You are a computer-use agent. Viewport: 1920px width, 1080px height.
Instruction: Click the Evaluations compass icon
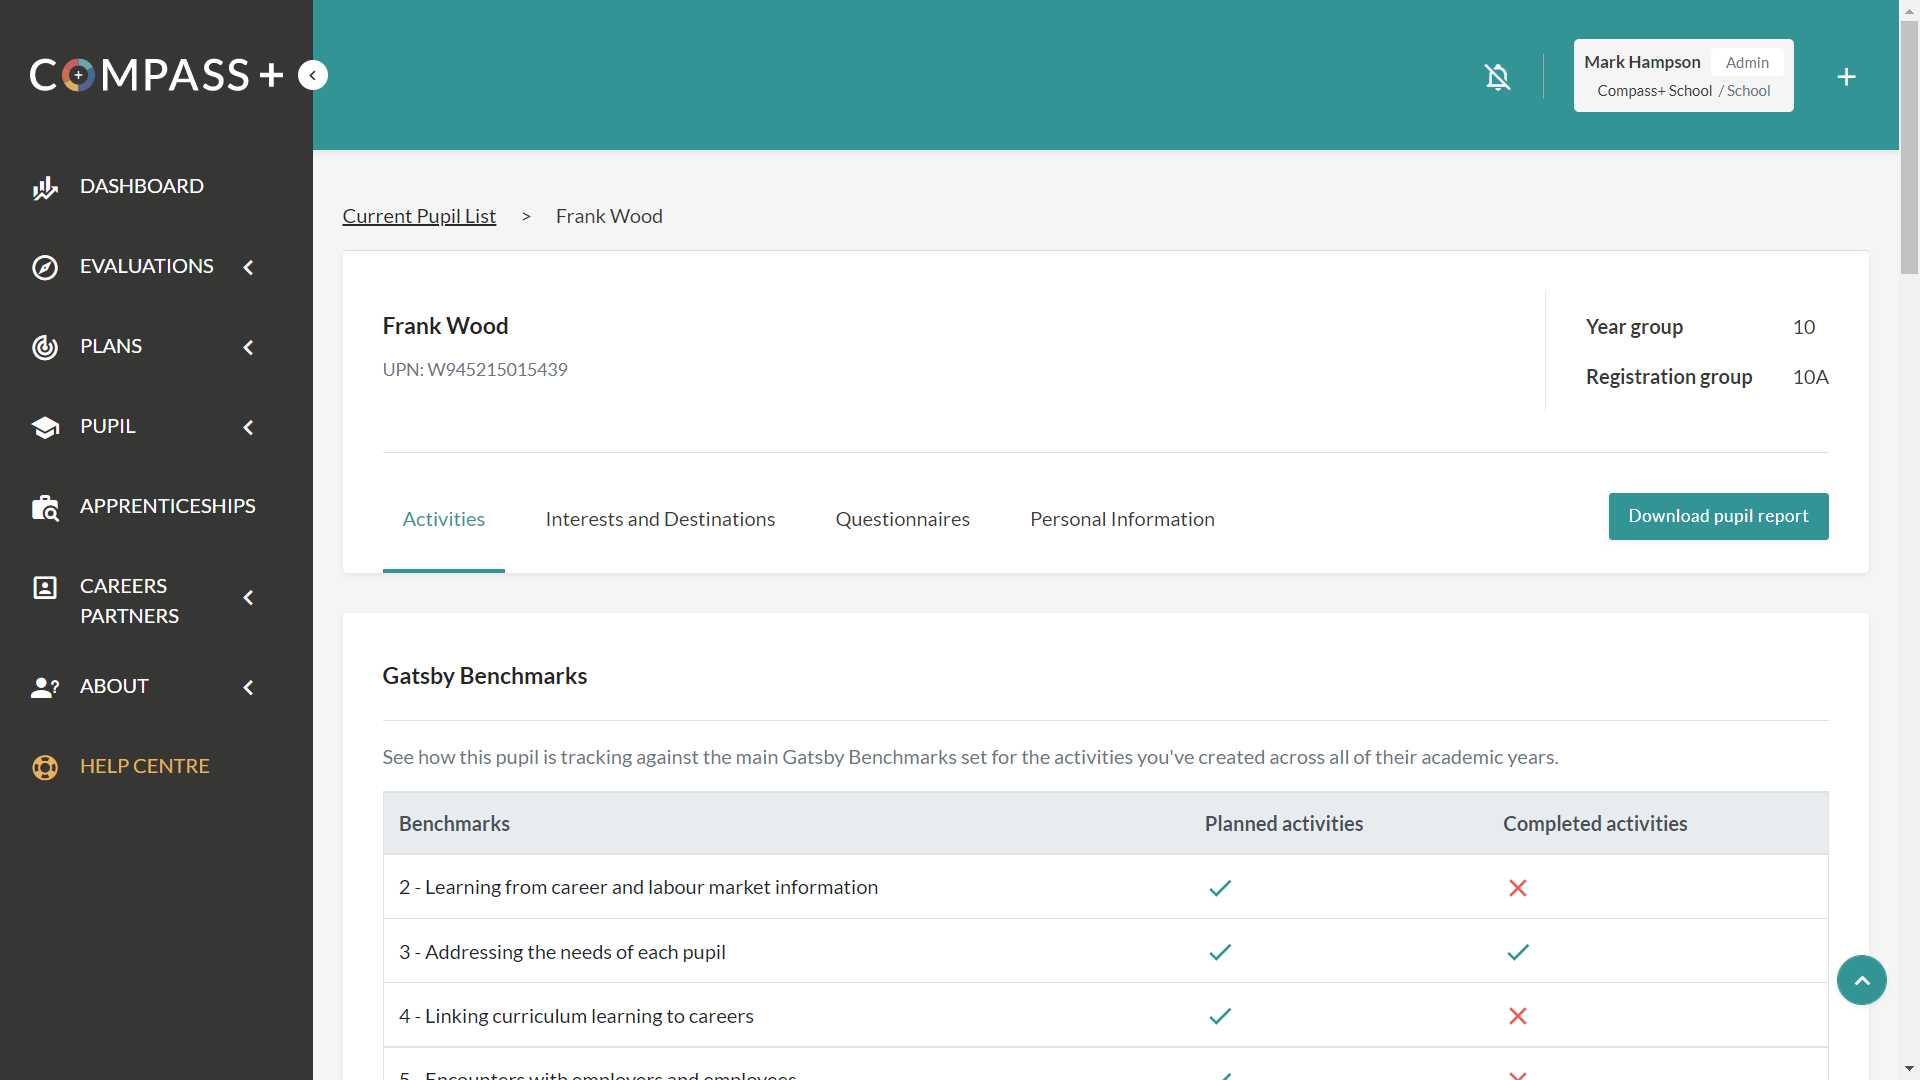45,267
